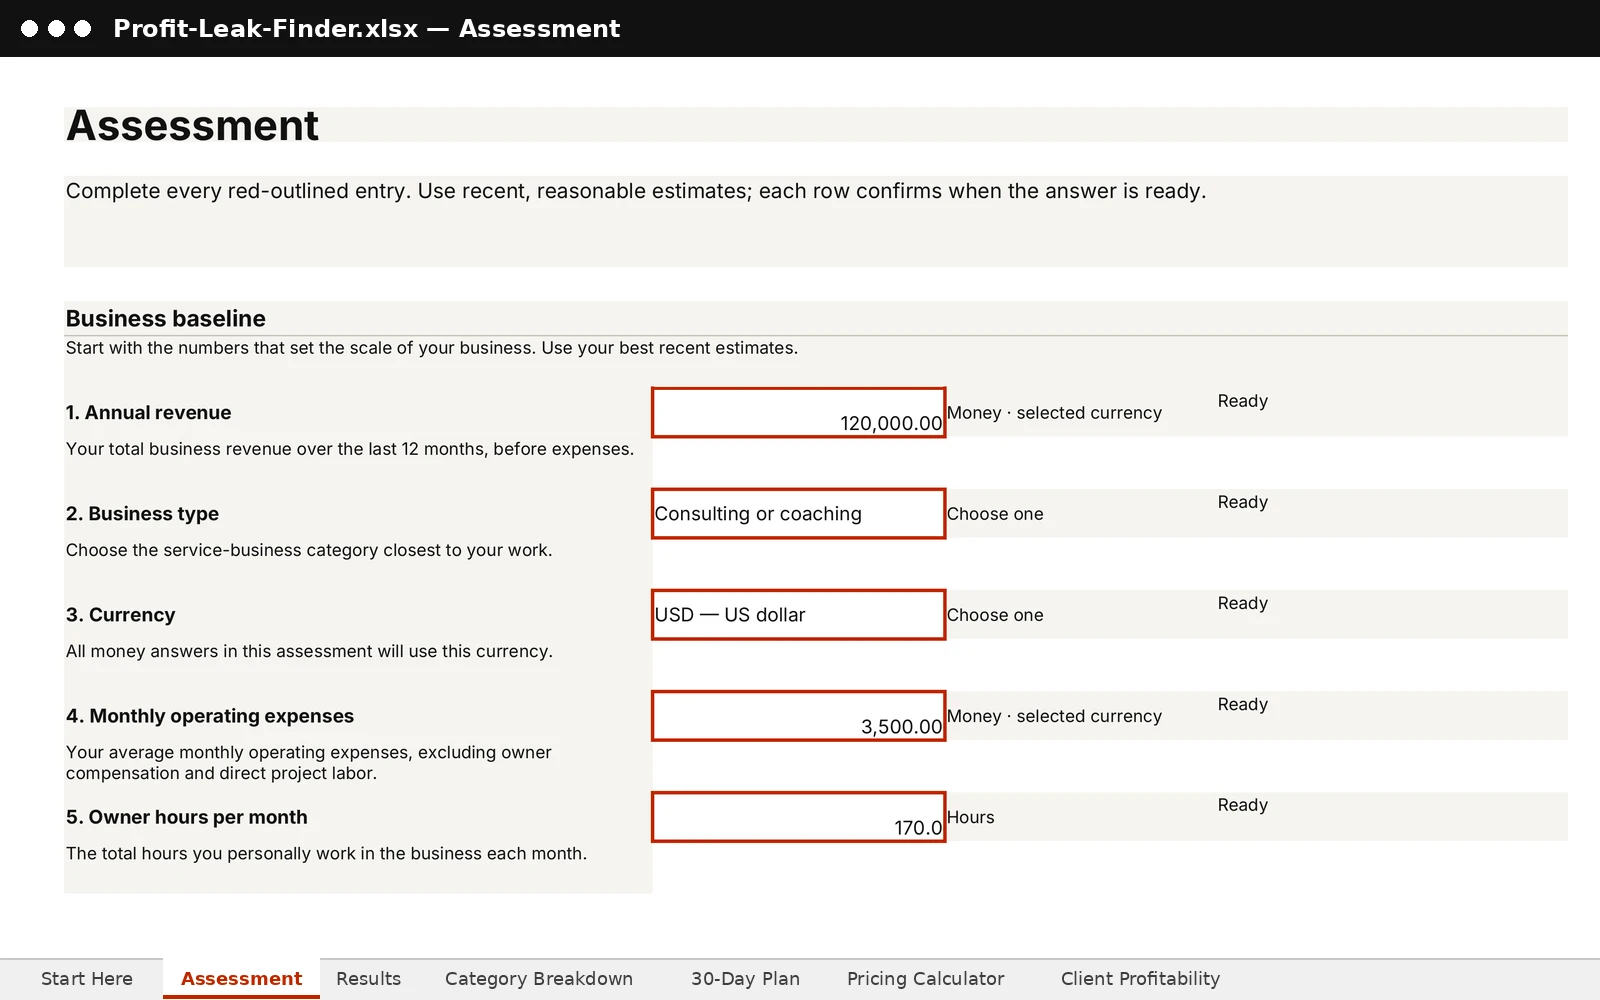Screen dimensions: 1600x1000
Task: Click the 'Start with the numbers' description
Action: [432, 348]
